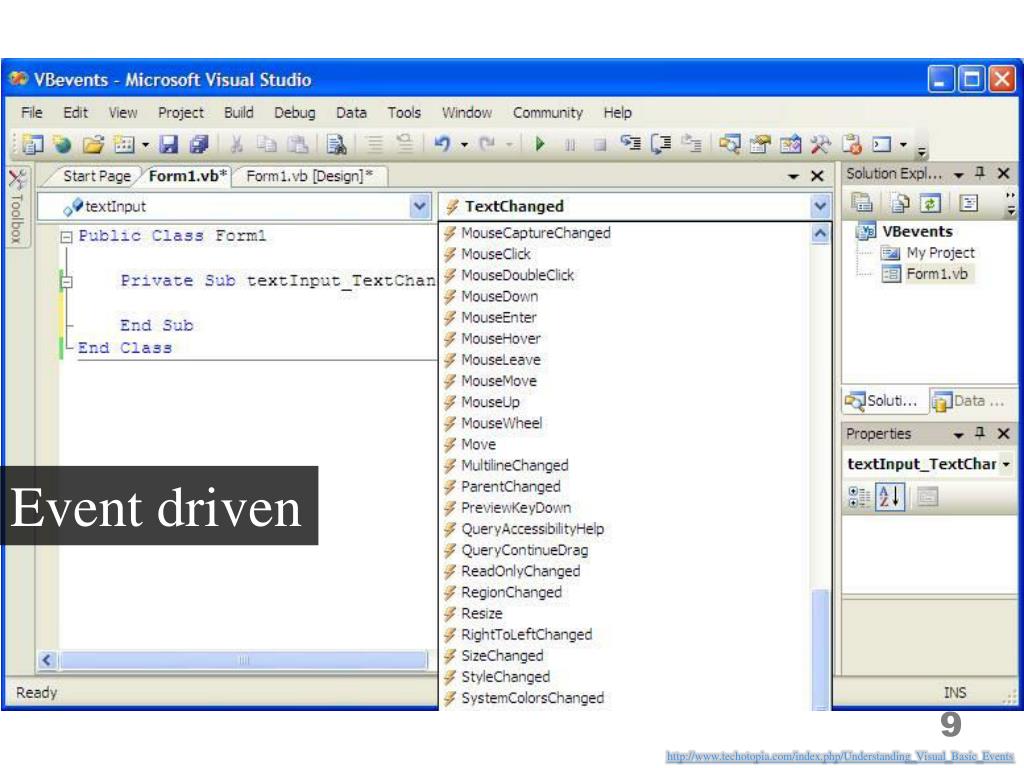Image resolution: width=1024 pixels, height=768 pixels.
Task: Open Solution Explorer window position dropdown
Action: click(x=959, y=174)
